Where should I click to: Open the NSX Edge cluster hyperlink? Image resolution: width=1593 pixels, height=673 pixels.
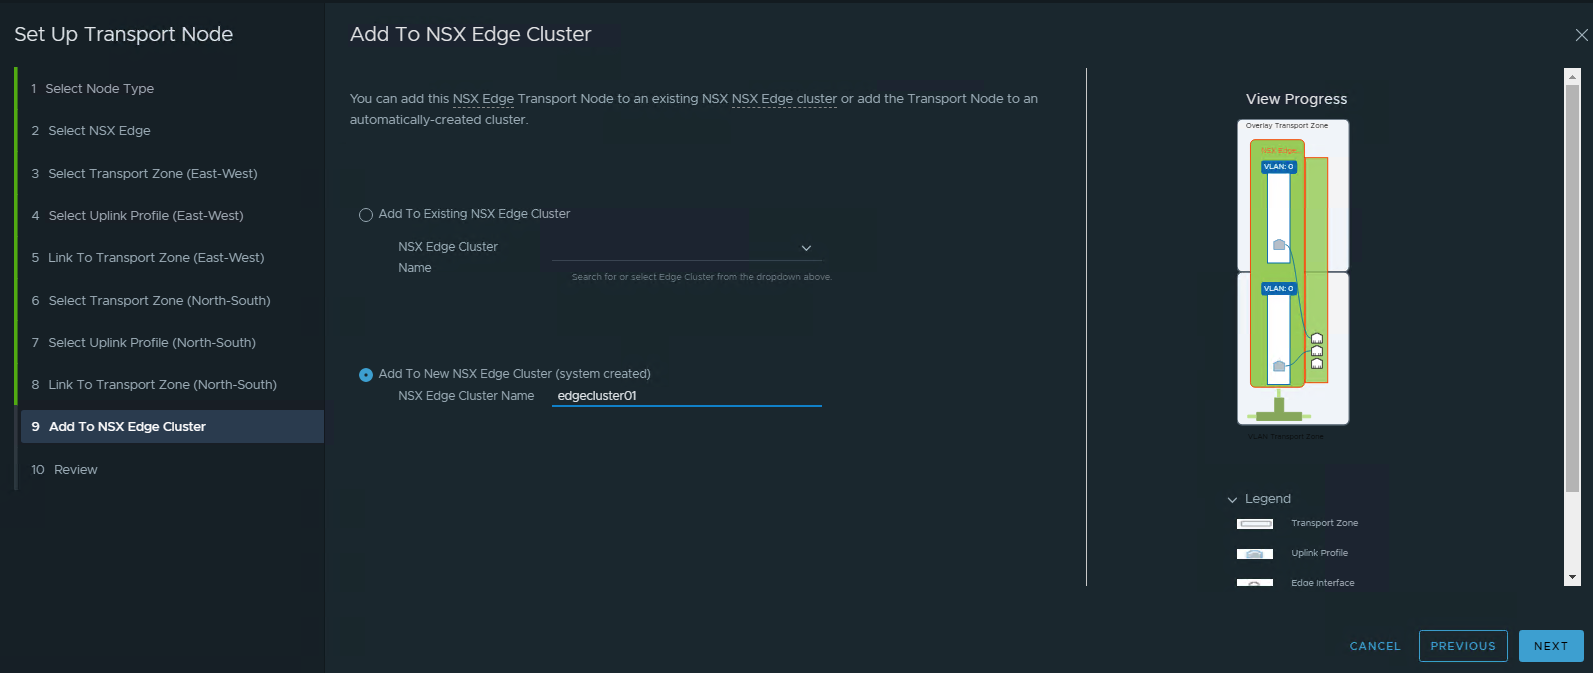[x=784, y=98]
